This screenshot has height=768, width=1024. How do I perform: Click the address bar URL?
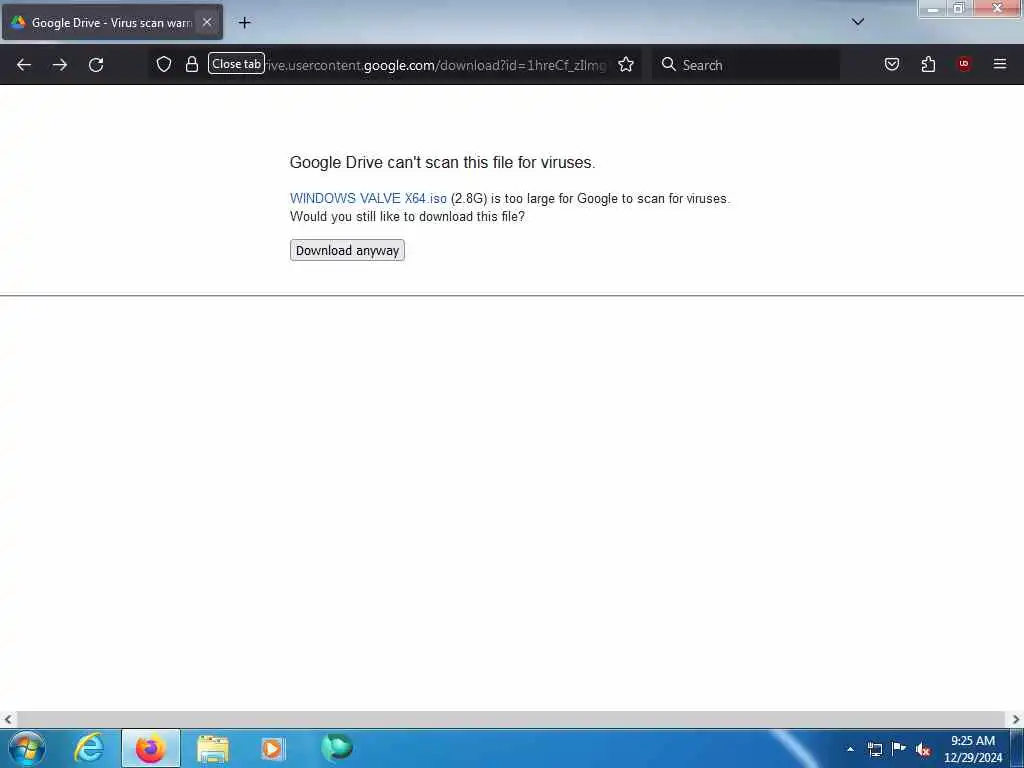[x=436, y=65]
